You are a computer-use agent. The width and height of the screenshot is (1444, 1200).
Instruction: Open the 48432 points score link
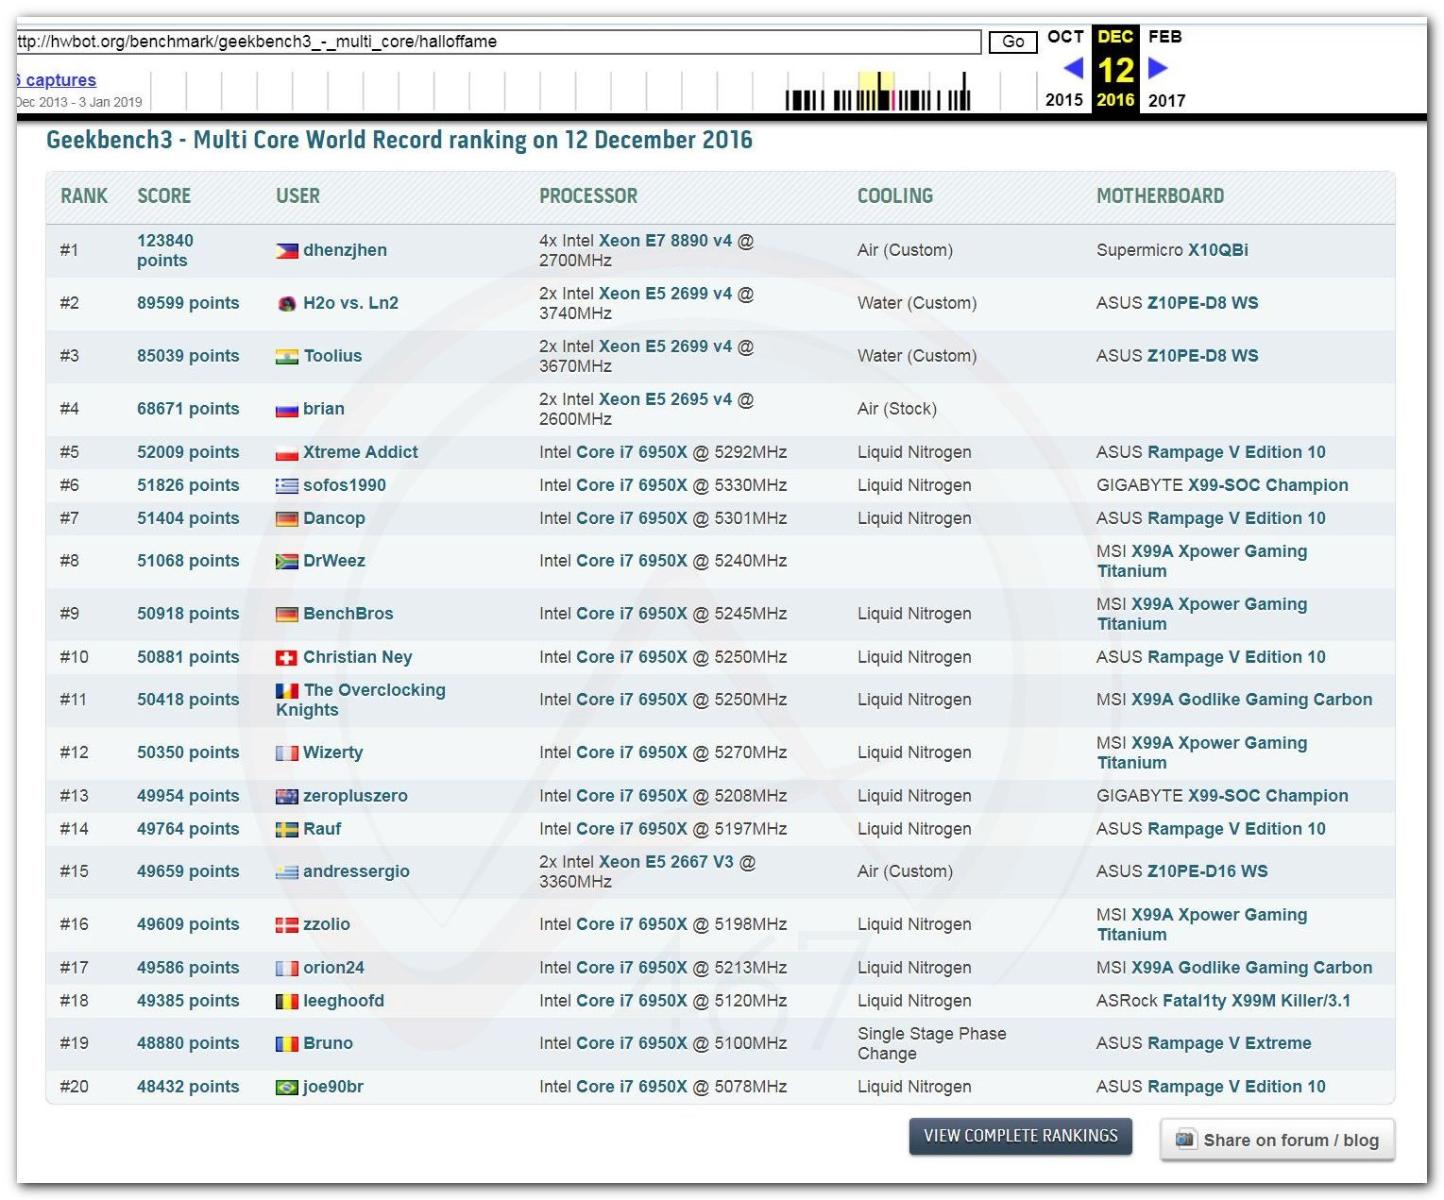(x=188, y=1088)
